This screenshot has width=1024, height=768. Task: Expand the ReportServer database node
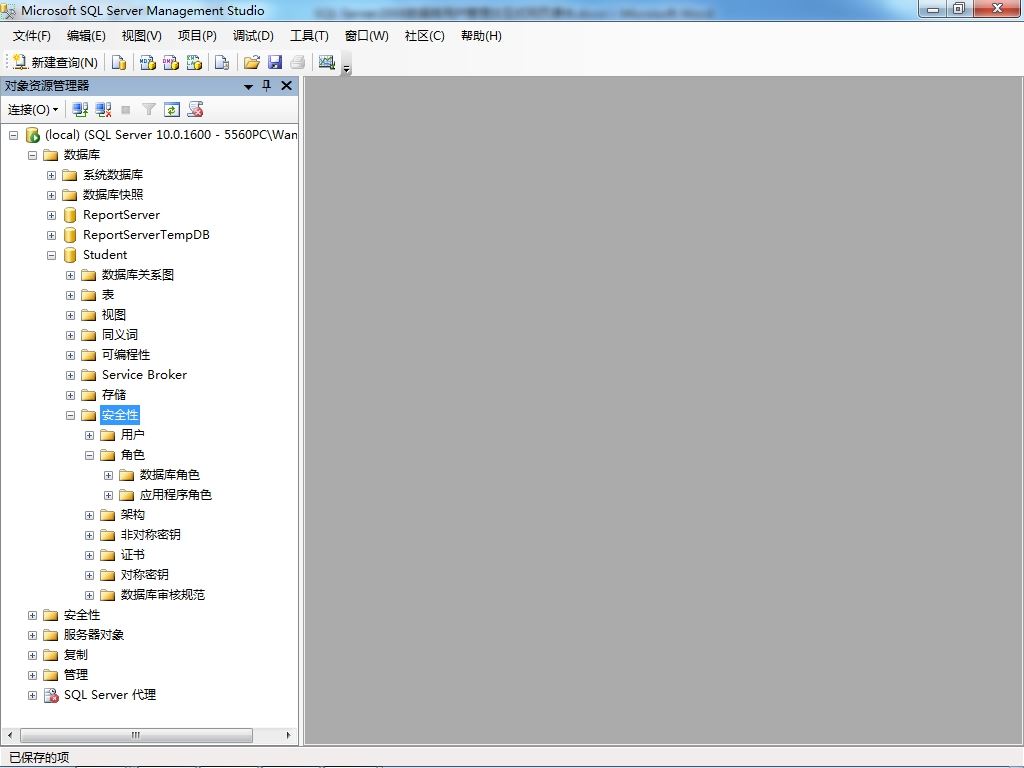(51, 216)
